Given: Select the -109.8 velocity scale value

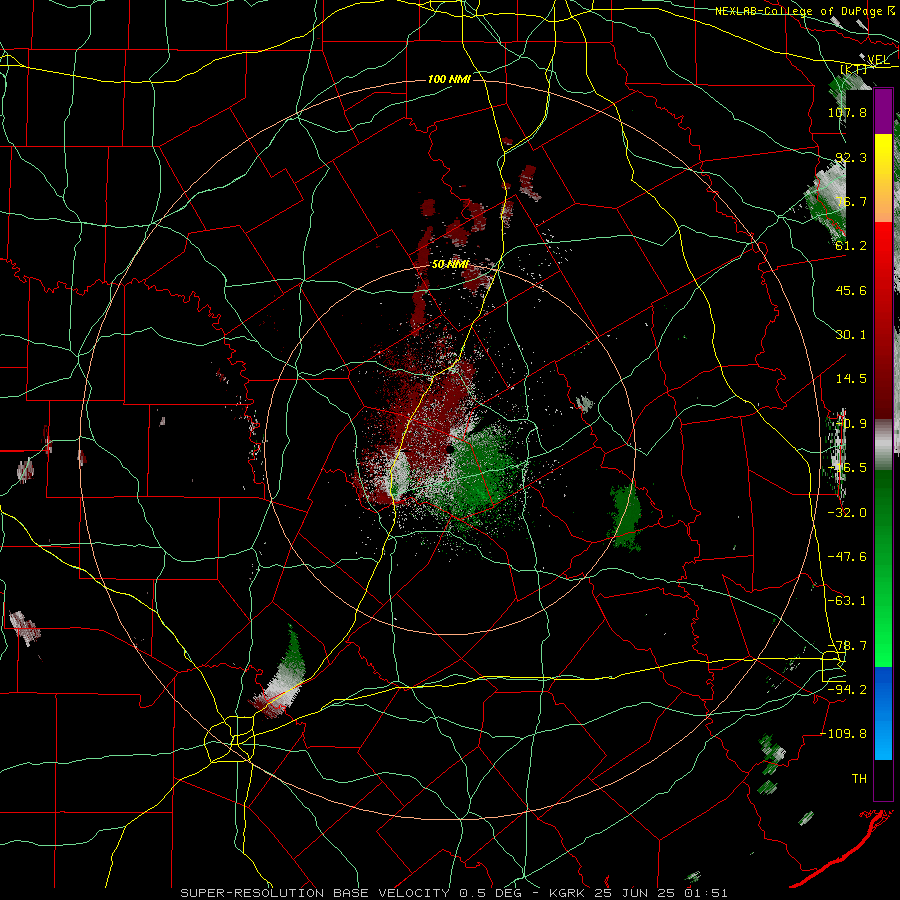Looking at the screenshot, I should (x=844, y=734).
